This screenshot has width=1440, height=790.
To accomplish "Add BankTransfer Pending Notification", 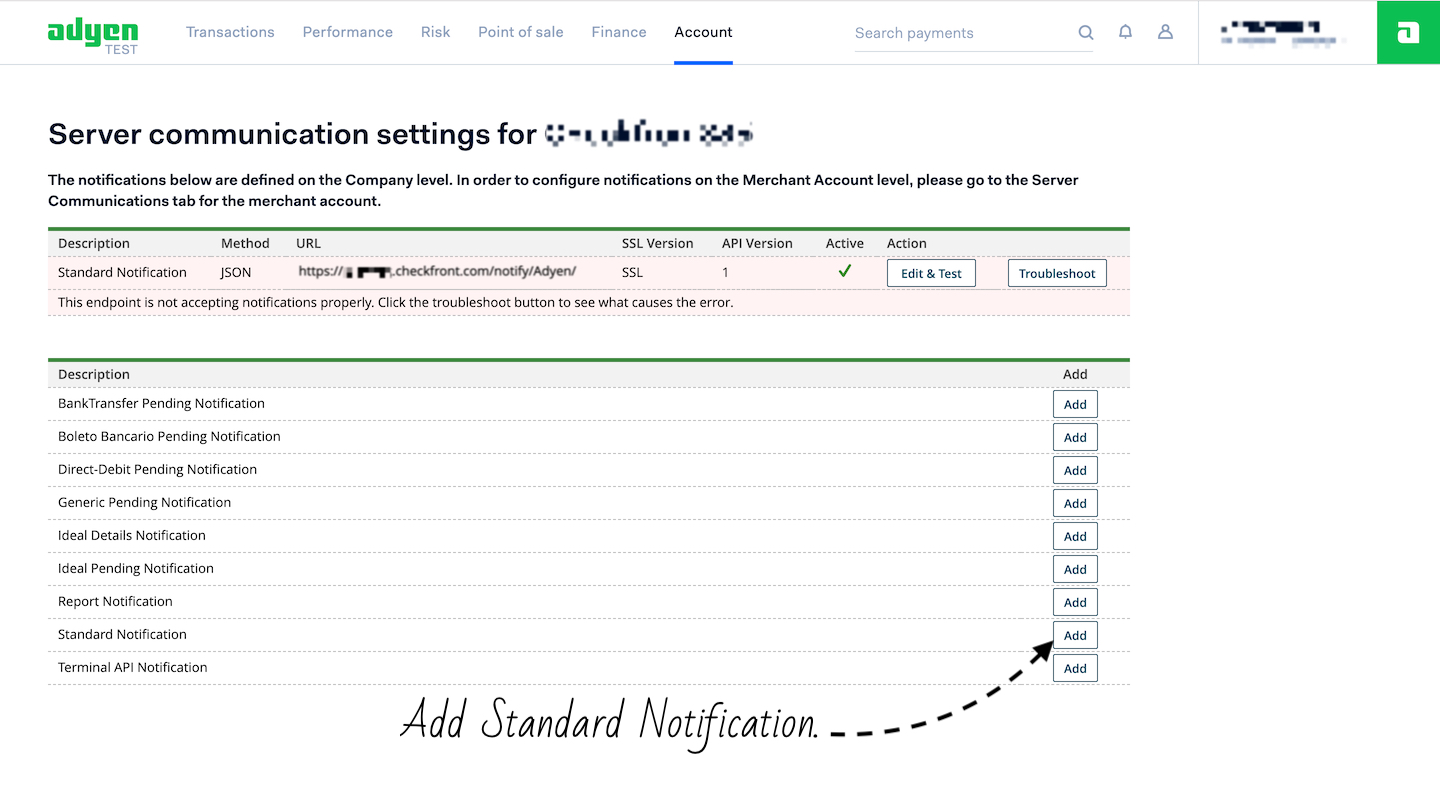I will pos(1075,404).
